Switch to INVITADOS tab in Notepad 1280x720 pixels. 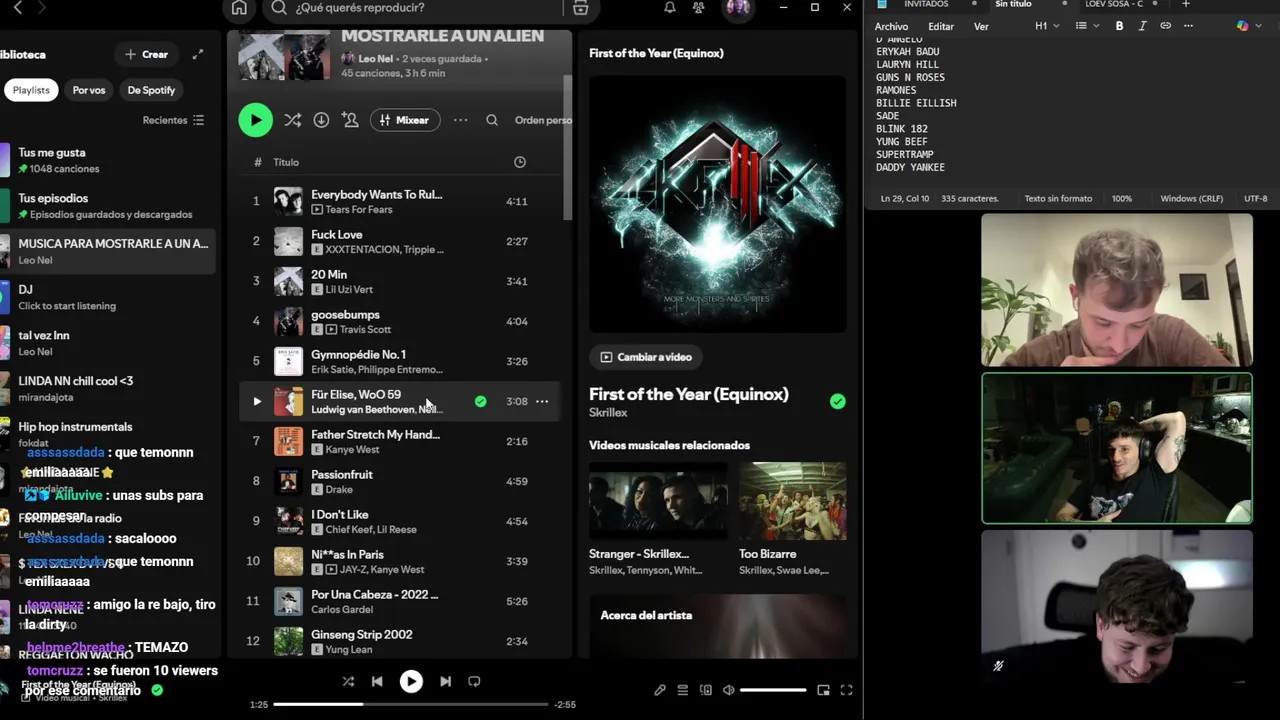[926, 4]
